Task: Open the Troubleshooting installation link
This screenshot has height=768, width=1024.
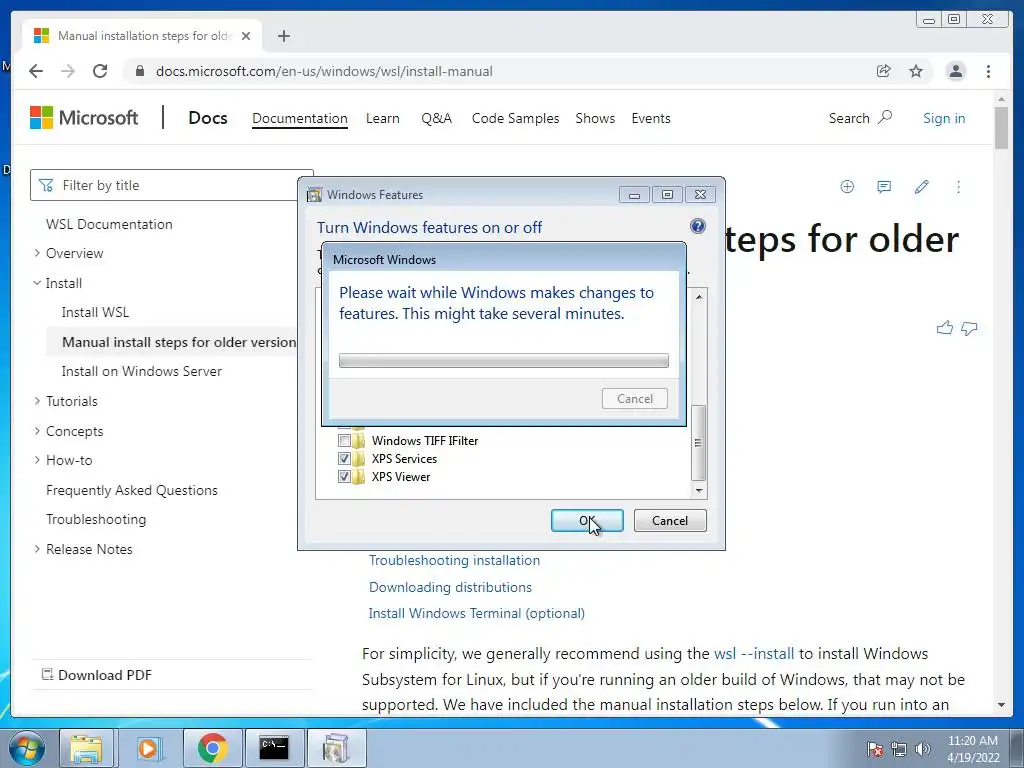Action: [x=455, y=560]
